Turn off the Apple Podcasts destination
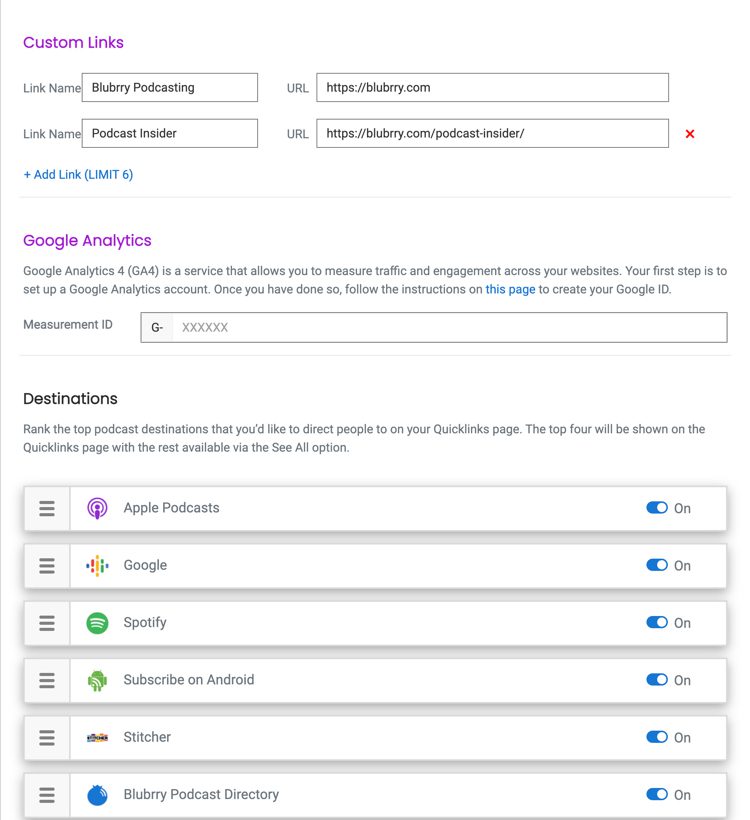The width and height of the screenshot is (750, 820). (657, 508)
